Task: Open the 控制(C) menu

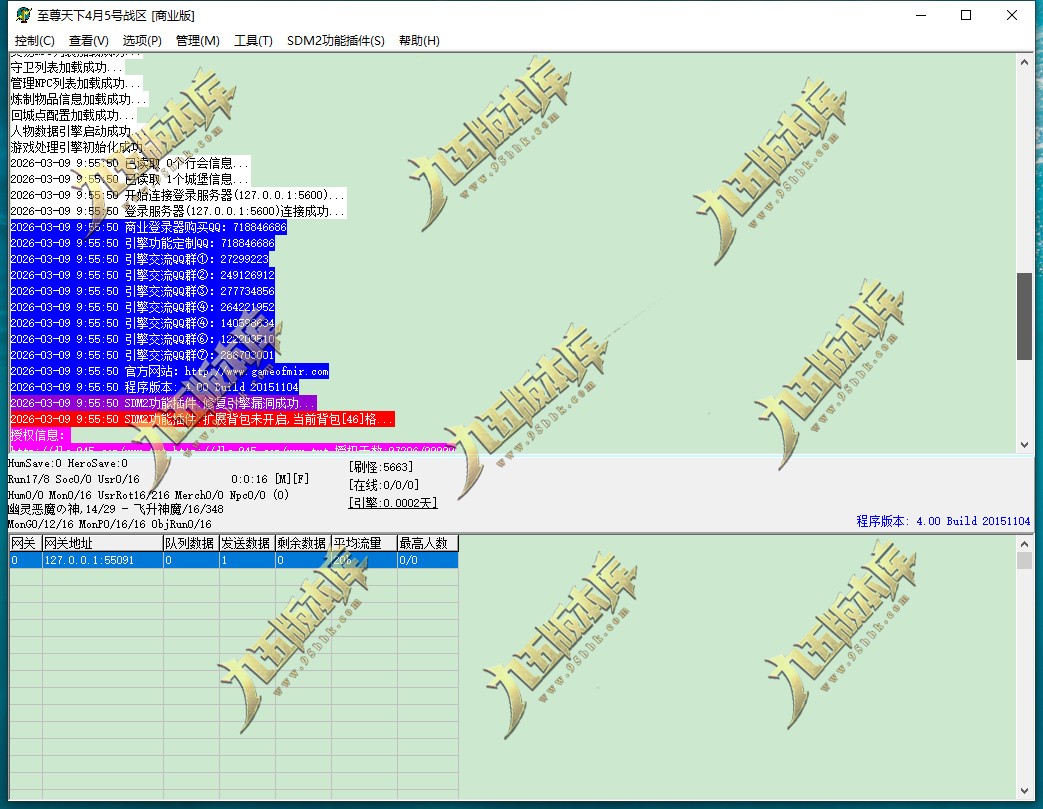Action: click(35, 41)
